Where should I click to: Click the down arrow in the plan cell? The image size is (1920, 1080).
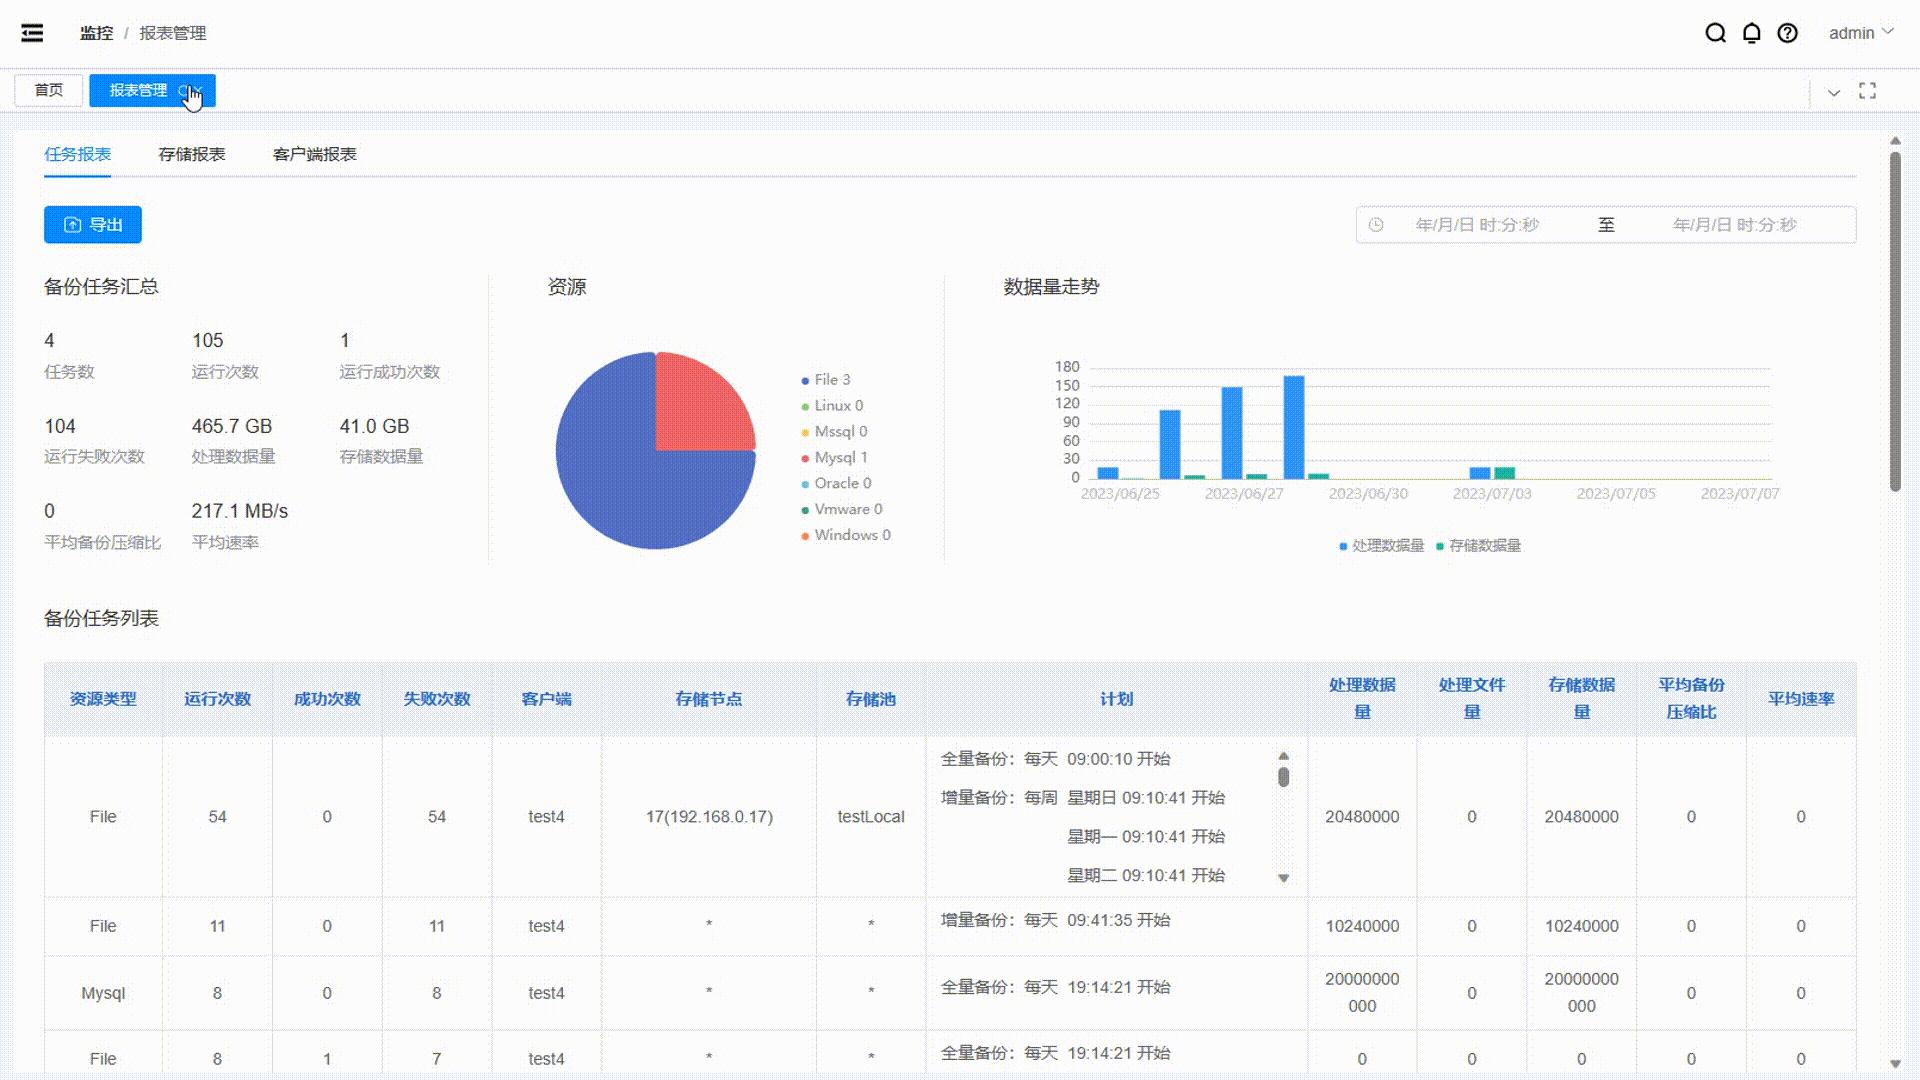click(1284, 878)
